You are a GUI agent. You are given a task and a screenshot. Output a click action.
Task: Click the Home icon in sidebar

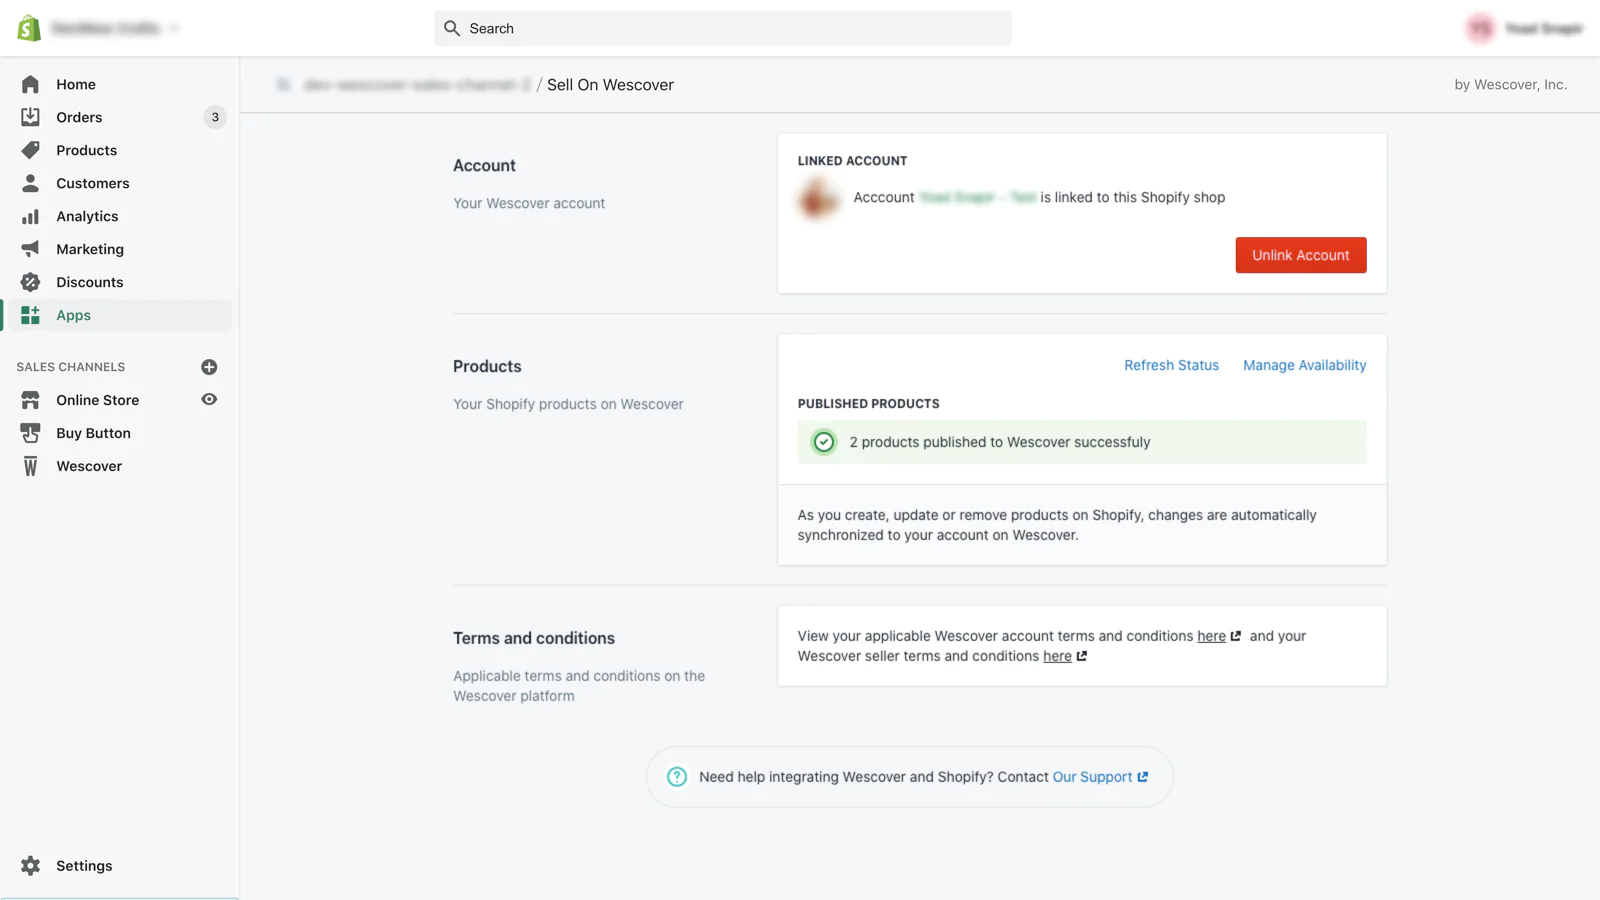pyautogui.click(x=30, y=84)
